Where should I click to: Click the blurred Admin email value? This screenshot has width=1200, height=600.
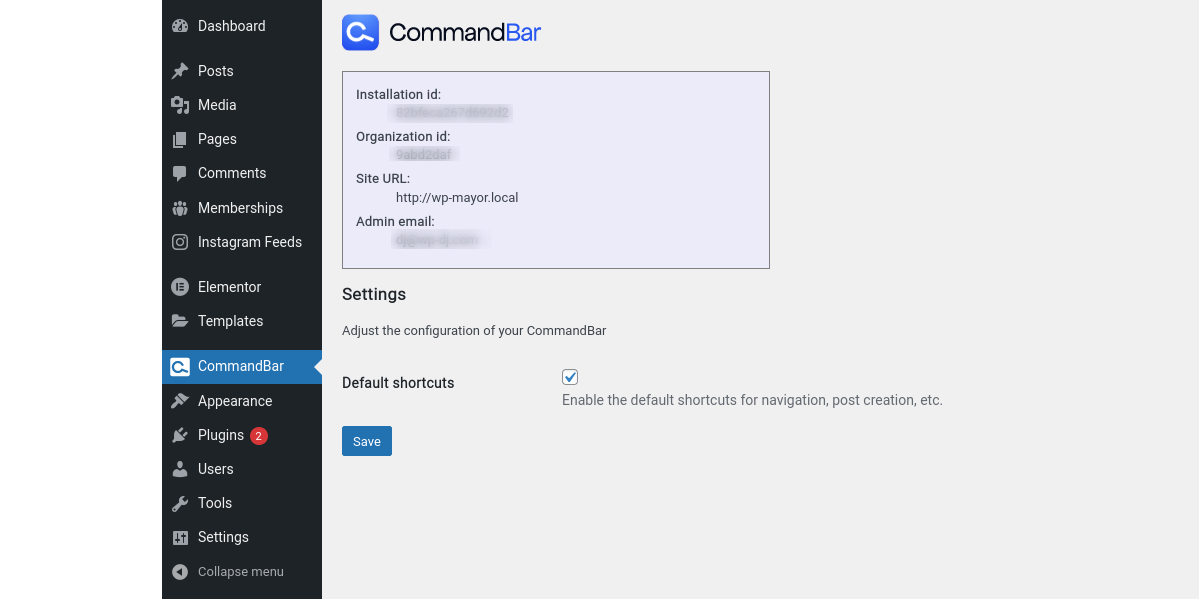(438, 240)
